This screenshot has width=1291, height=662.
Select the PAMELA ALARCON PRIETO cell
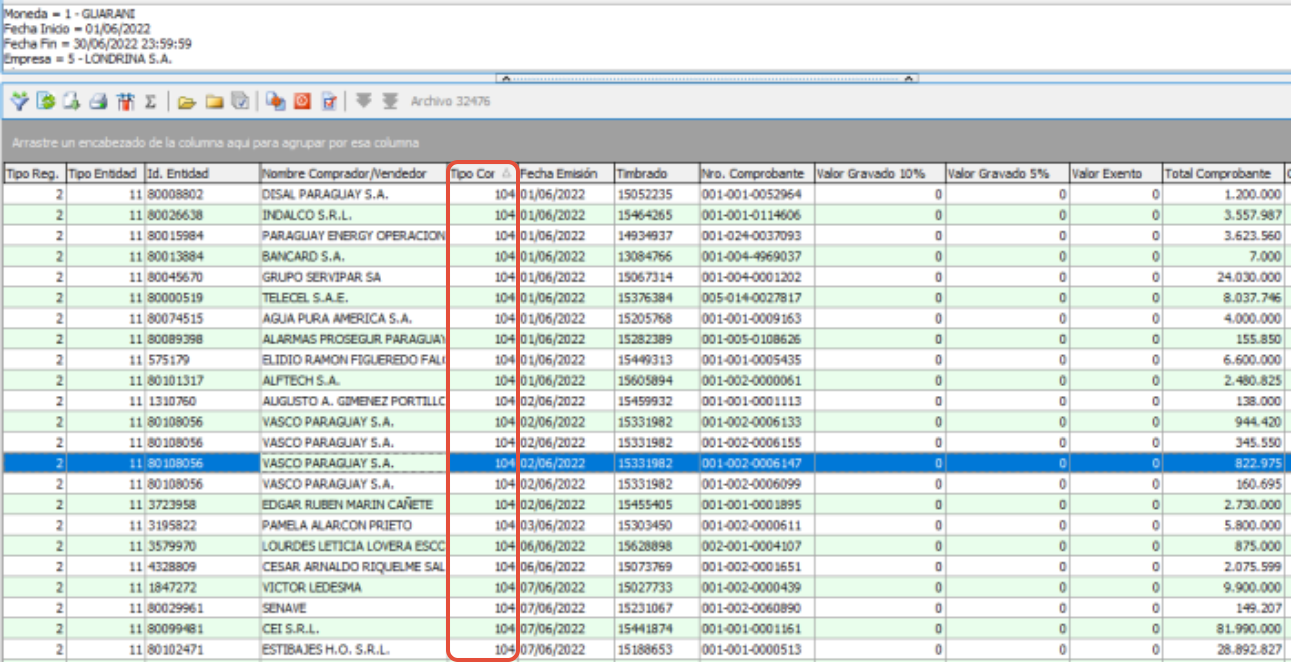tap(353, 525)
